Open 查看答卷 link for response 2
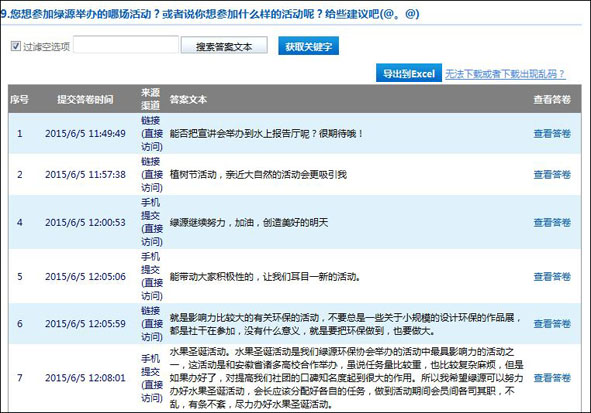 click(x=552, y=175)
